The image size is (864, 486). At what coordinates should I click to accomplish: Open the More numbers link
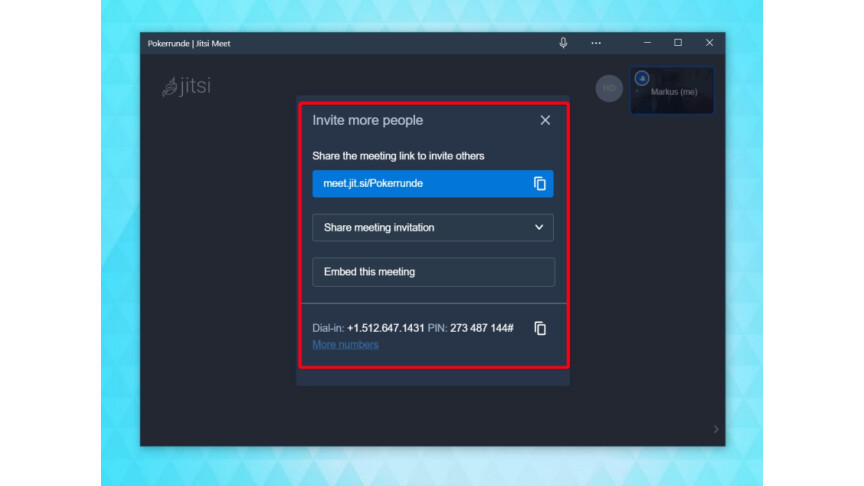point(345,344)
